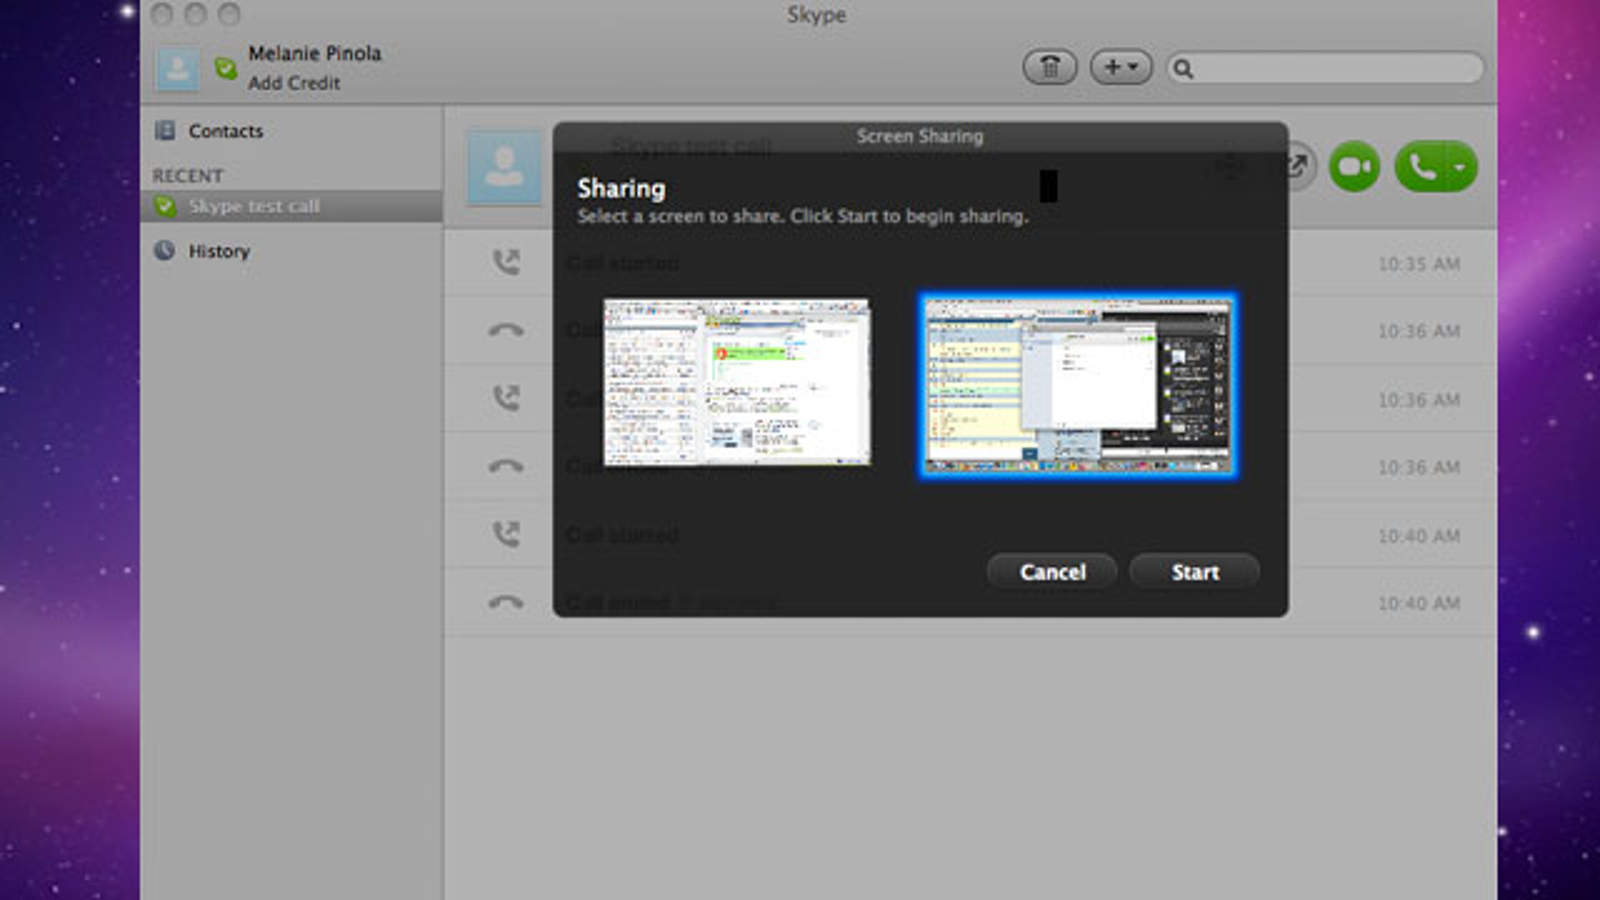Select Skype test call in Recent list

pyautogui.click(x=291, y=206)
